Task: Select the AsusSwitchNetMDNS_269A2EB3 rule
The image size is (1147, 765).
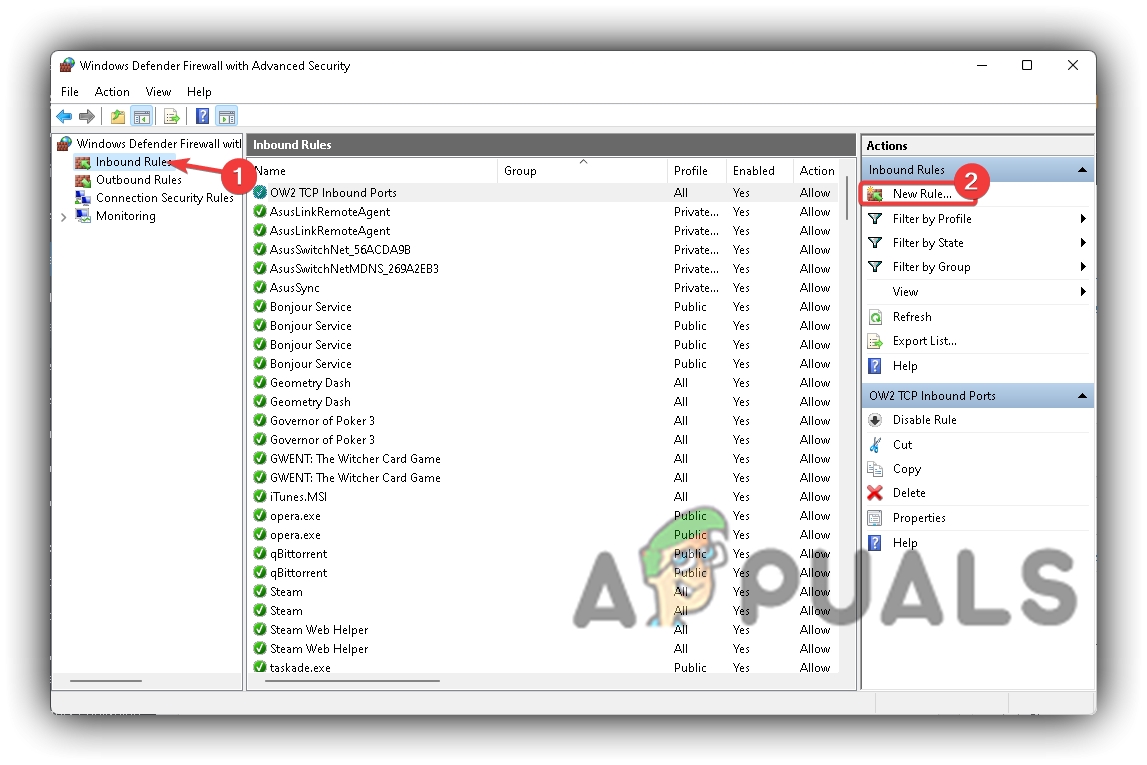Action: [545, 268]
